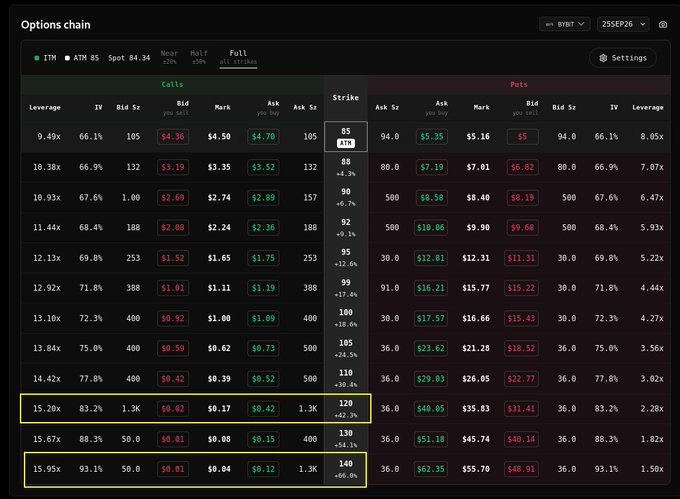The height and width of the screenshot is (499, 680).
Task: Click the Calls section header
Action: click(x=172, y=85)
